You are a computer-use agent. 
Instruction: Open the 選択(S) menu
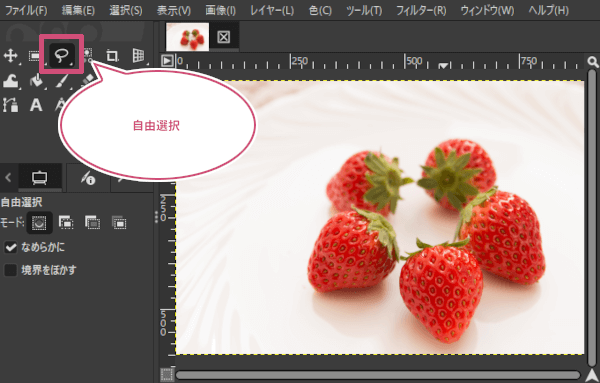point(126,10)
